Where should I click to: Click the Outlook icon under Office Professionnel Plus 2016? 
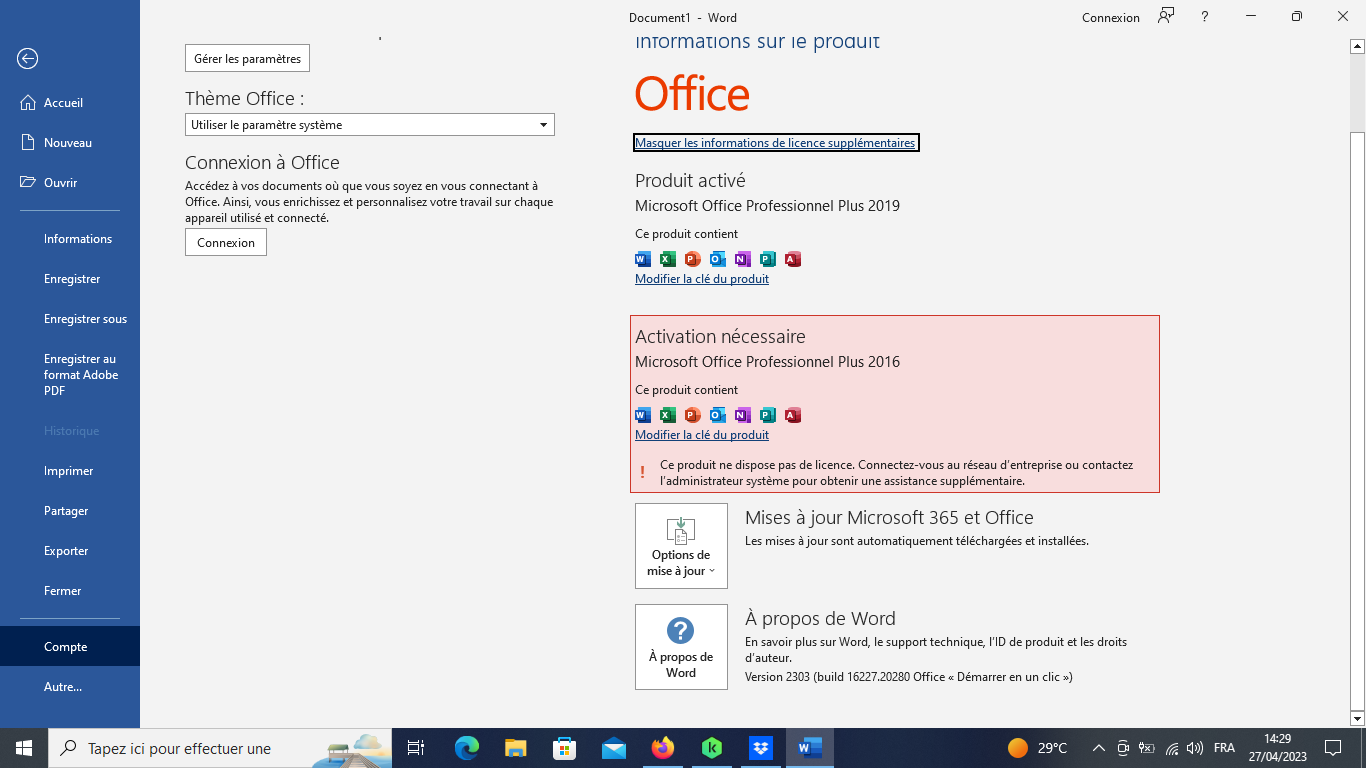pos(718,415)
